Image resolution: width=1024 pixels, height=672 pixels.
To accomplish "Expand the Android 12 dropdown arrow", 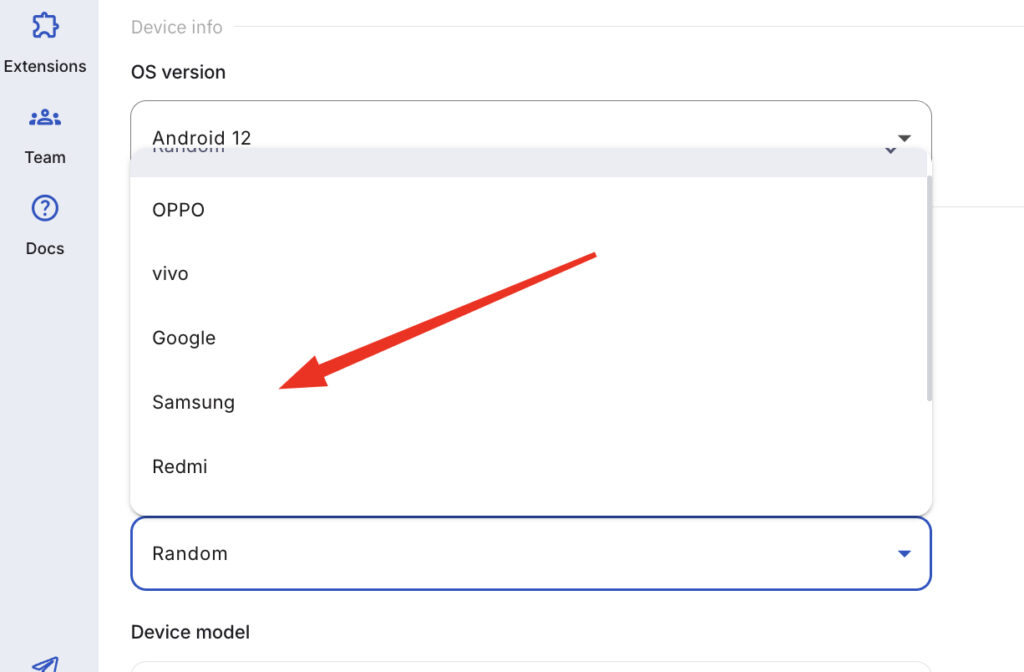I will [904, 138].
